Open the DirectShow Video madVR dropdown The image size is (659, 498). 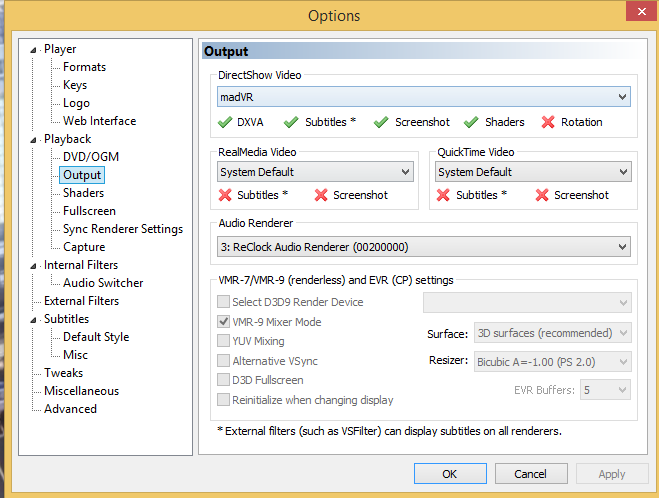(x=424, y=97)
